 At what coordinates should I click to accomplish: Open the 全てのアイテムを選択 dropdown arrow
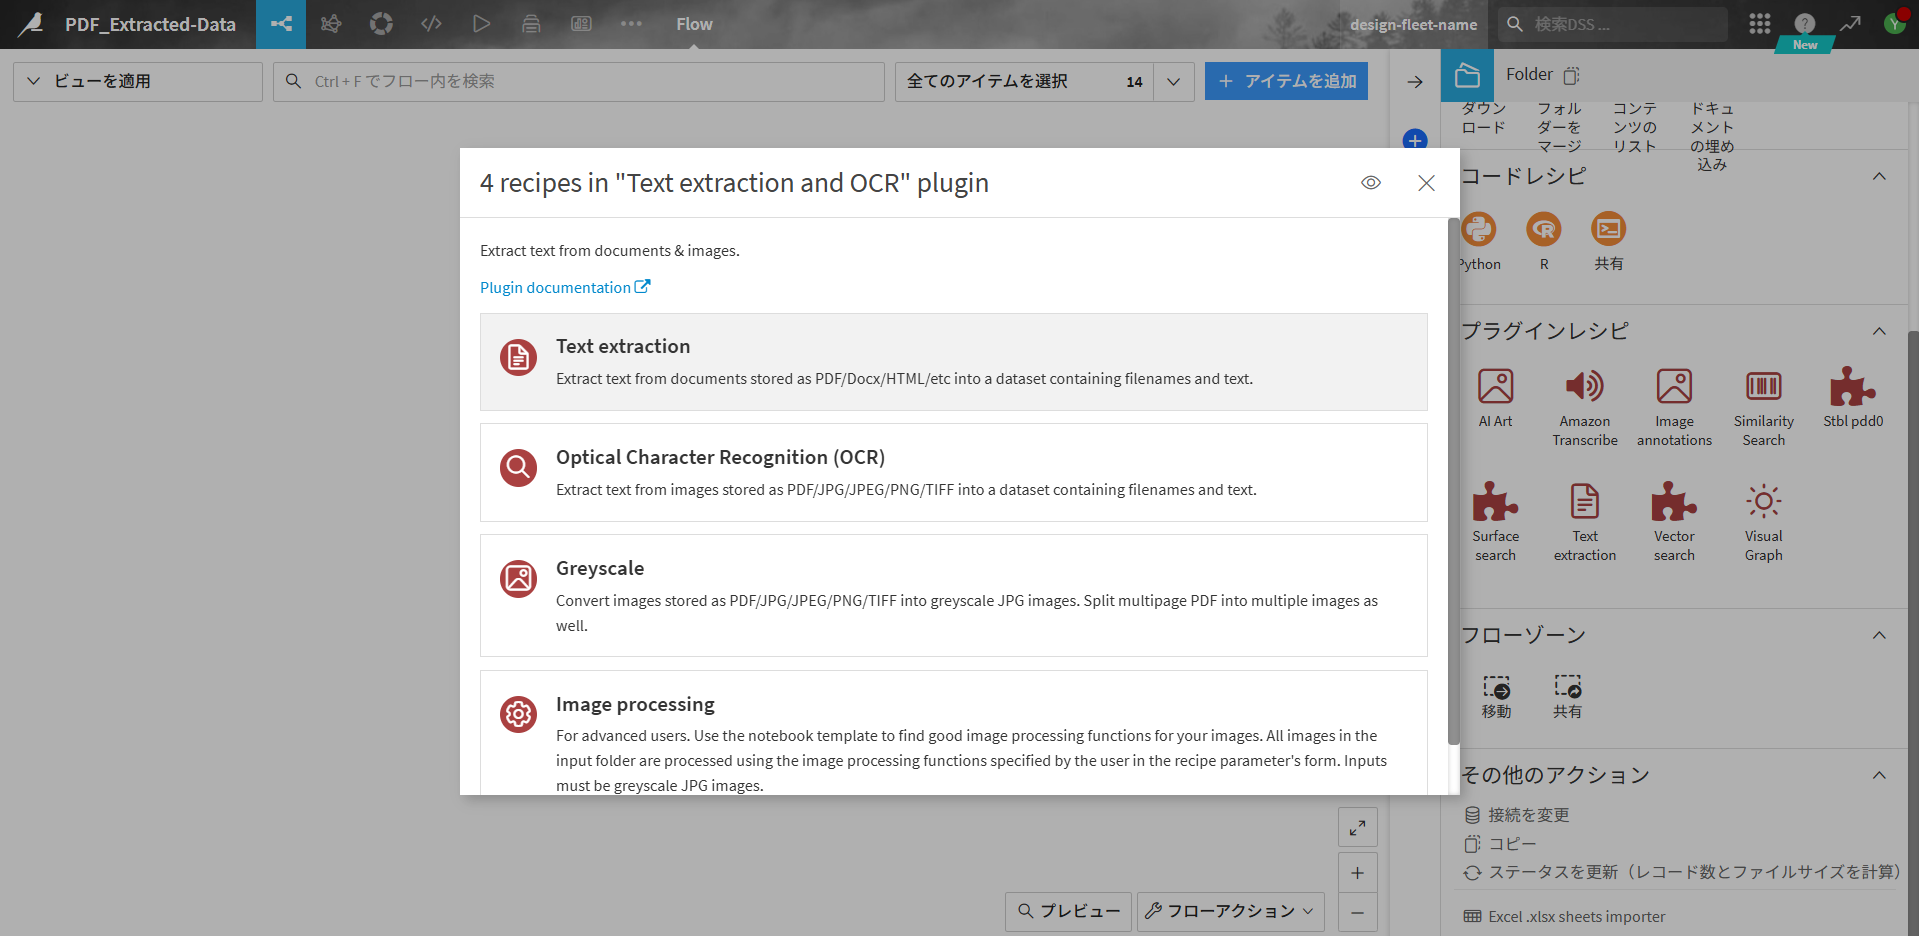tap(1173, 81)
